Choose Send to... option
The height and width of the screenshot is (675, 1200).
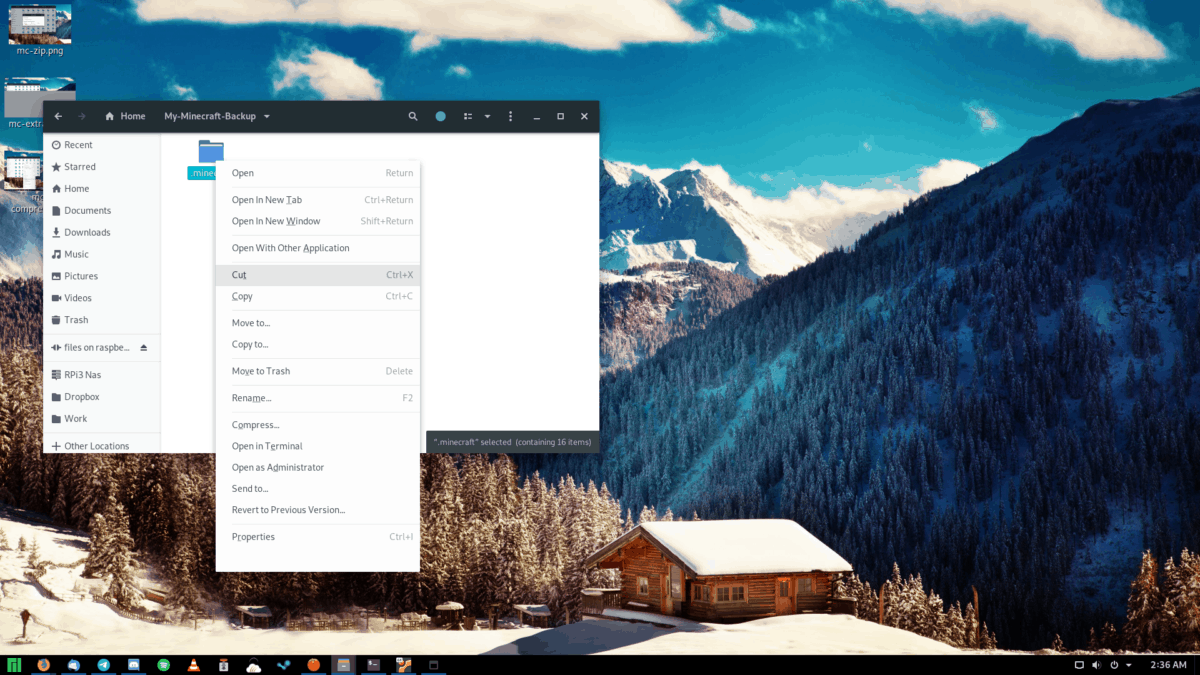318,489
